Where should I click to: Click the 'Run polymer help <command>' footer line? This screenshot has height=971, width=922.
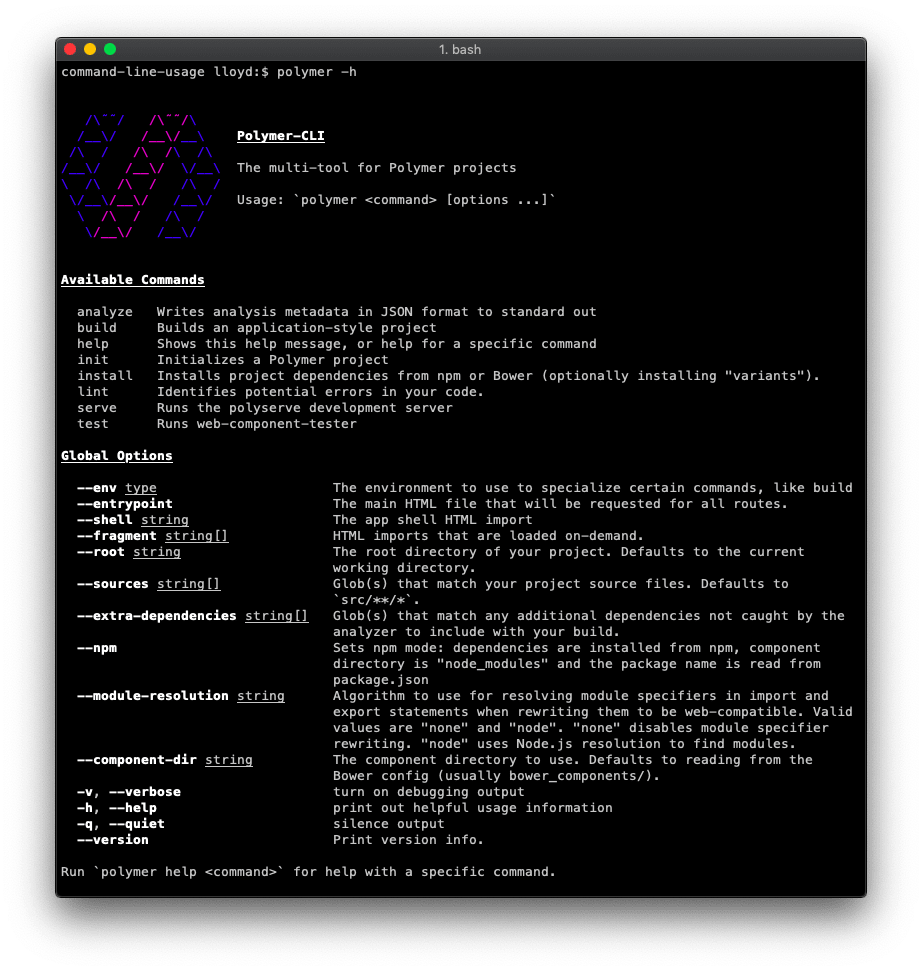(x=308, y=873)
